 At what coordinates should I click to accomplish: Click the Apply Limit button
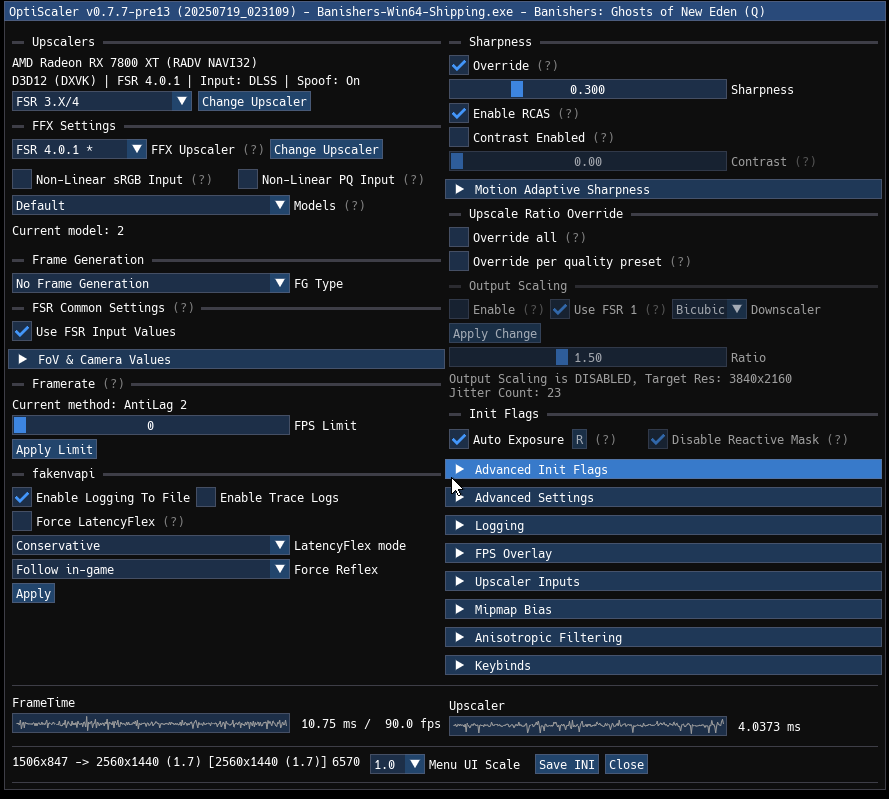click(x=54, y=450)
